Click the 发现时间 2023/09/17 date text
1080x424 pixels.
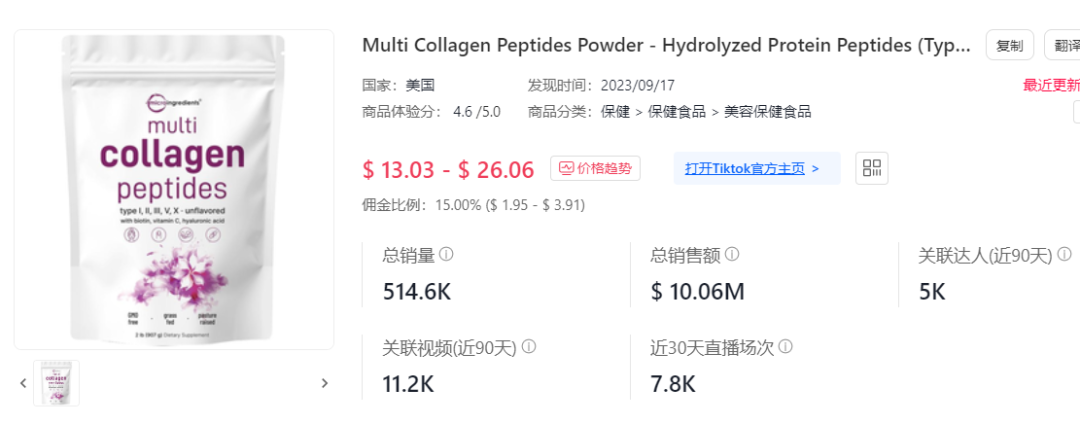601,86
